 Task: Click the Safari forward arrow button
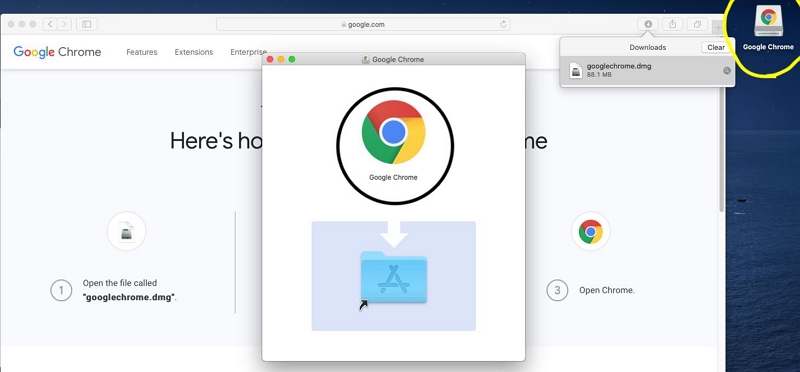pos(64,24)
